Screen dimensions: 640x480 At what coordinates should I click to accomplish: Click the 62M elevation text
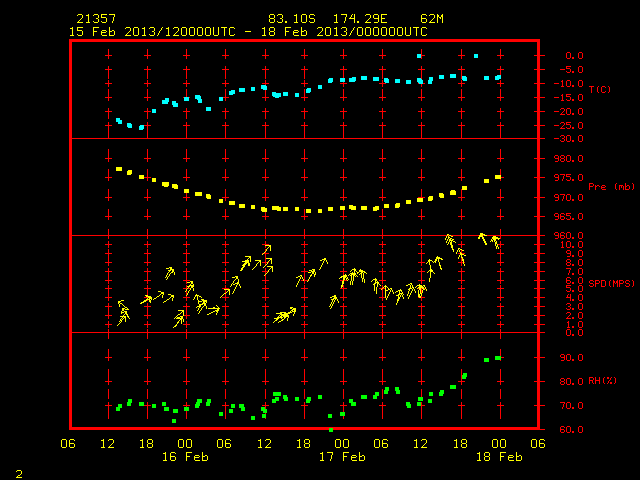pyautogui.click(x=432, y=19)
